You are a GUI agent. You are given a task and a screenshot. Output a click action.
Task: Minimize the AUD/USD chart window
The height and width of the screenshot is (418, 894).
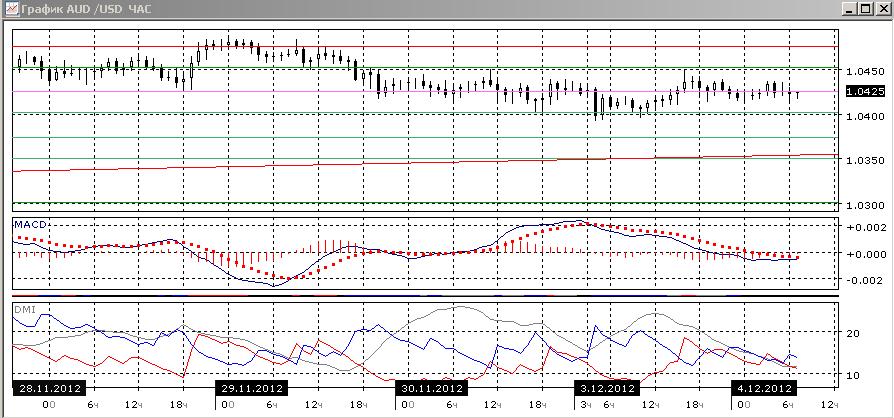point(850,9)
